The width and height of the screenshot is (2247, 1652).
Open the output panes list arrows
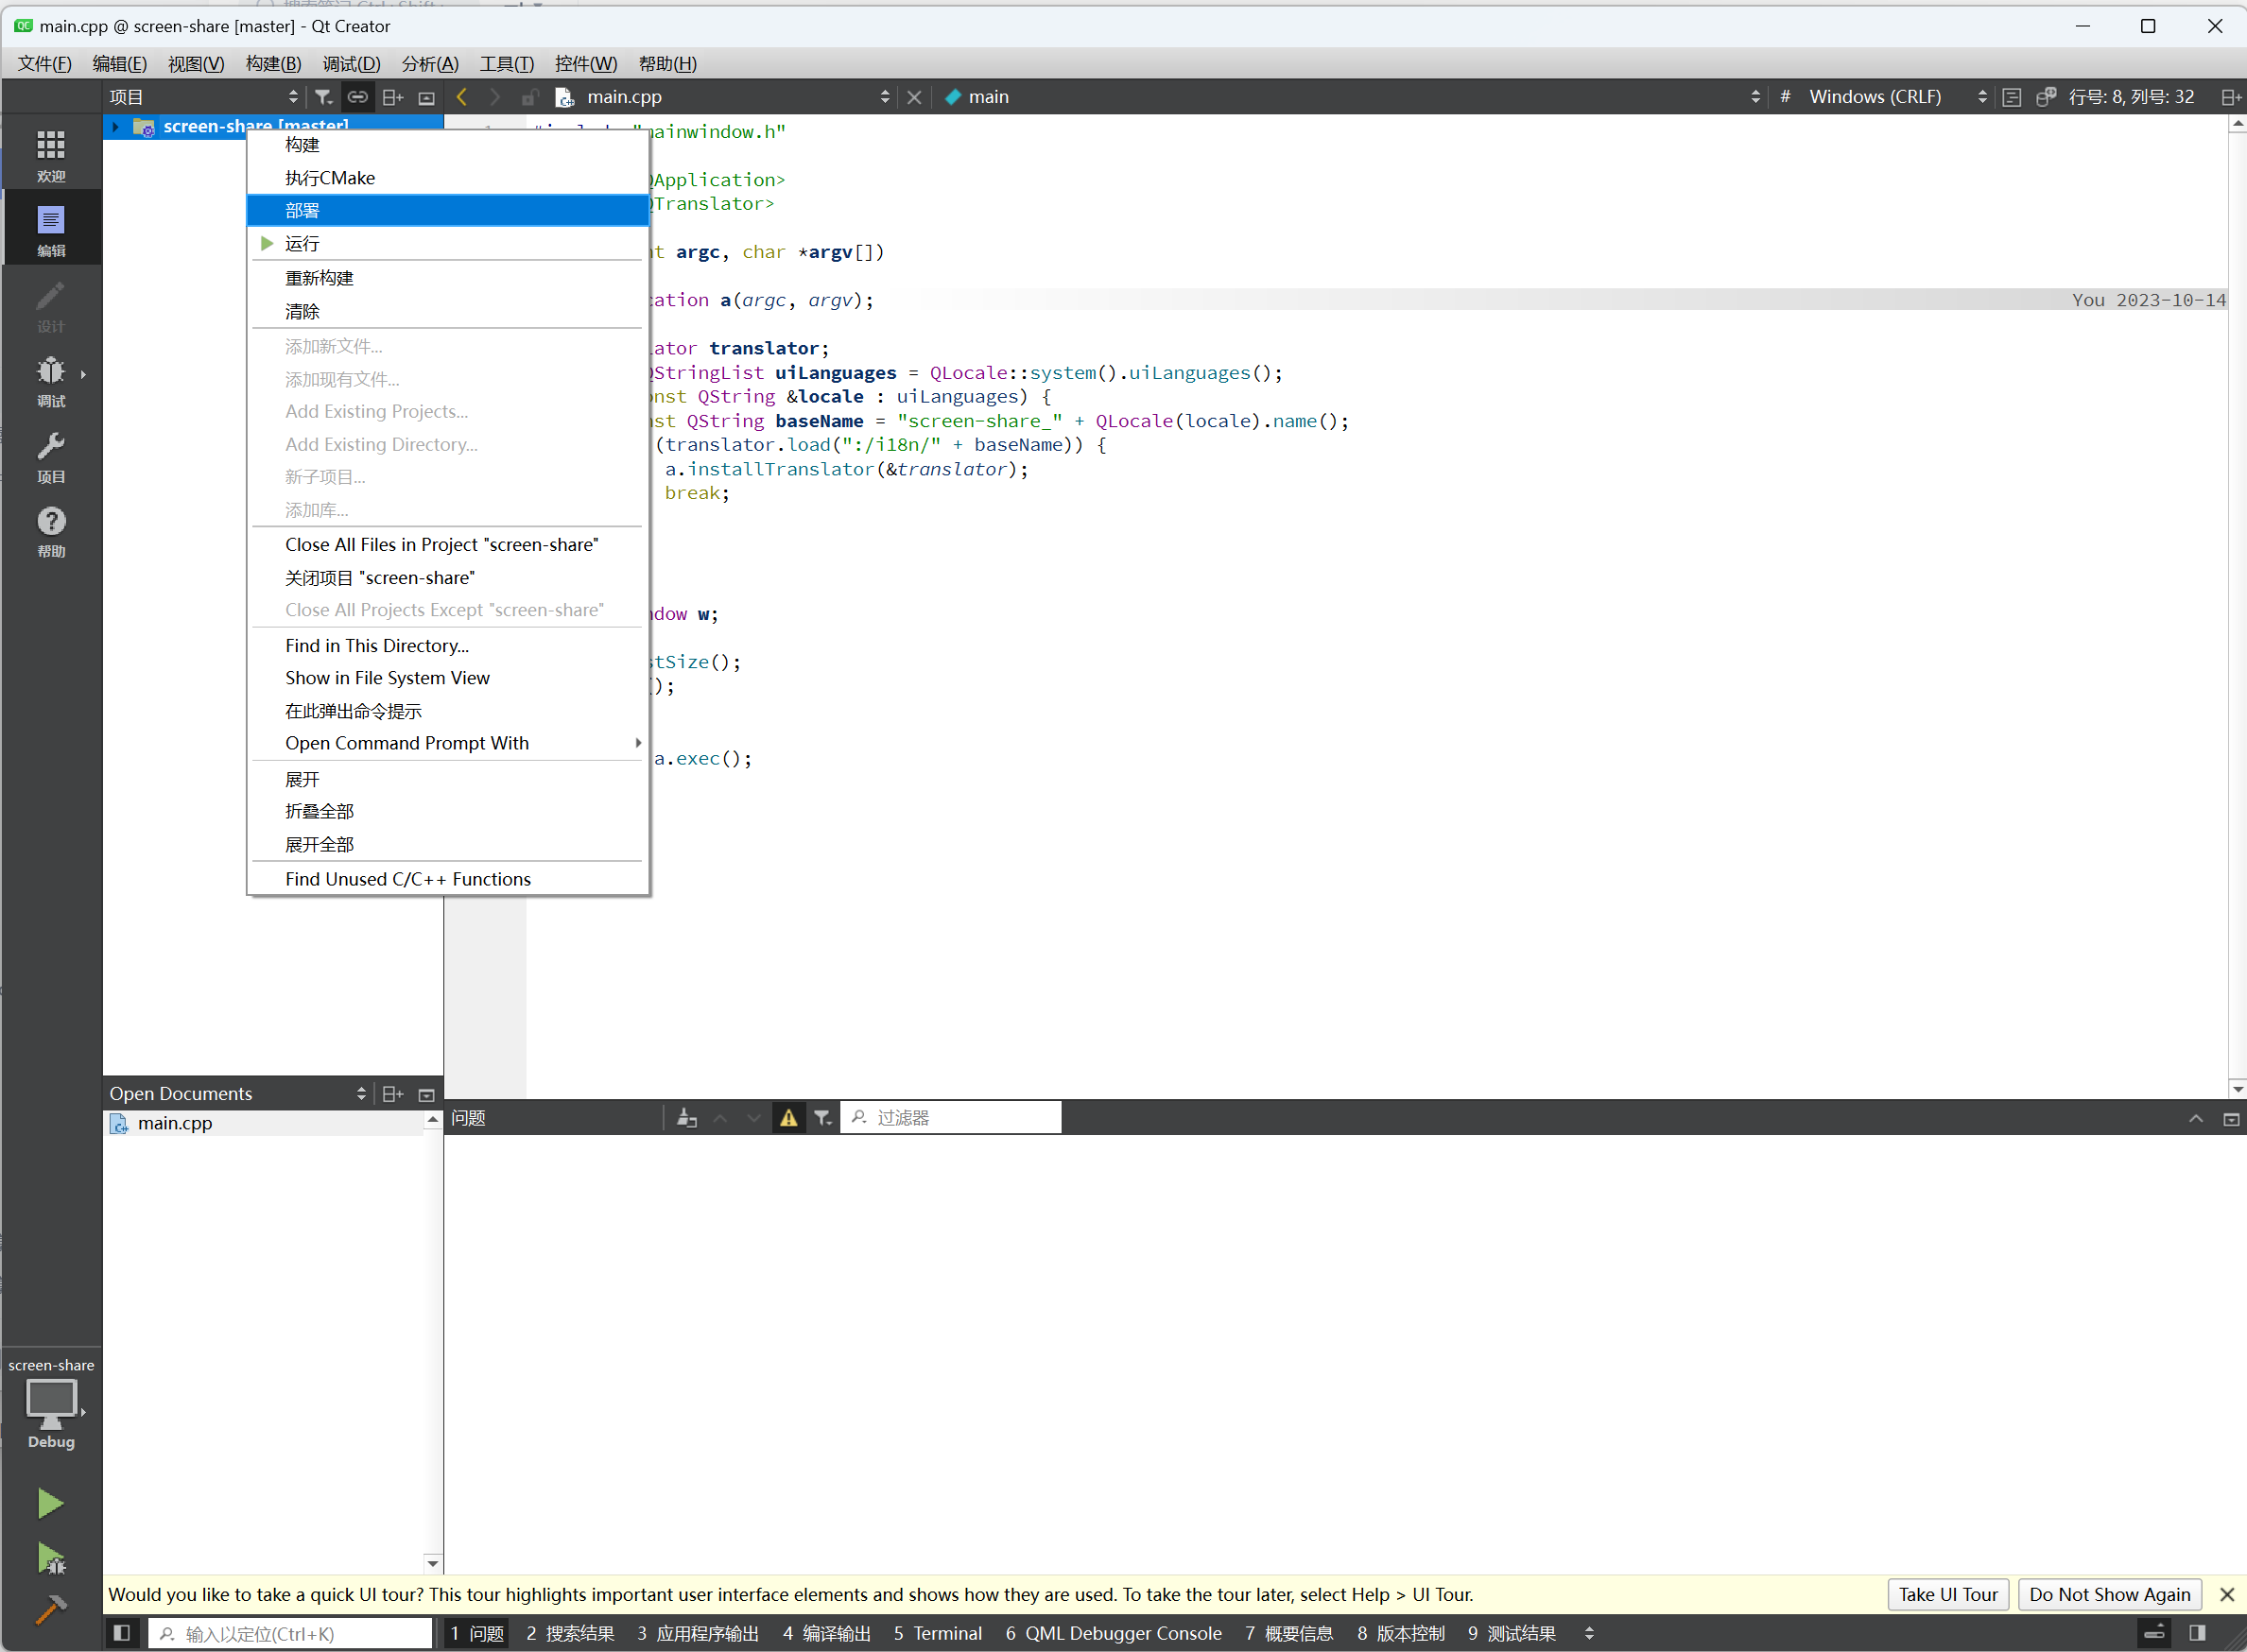1589,1633
